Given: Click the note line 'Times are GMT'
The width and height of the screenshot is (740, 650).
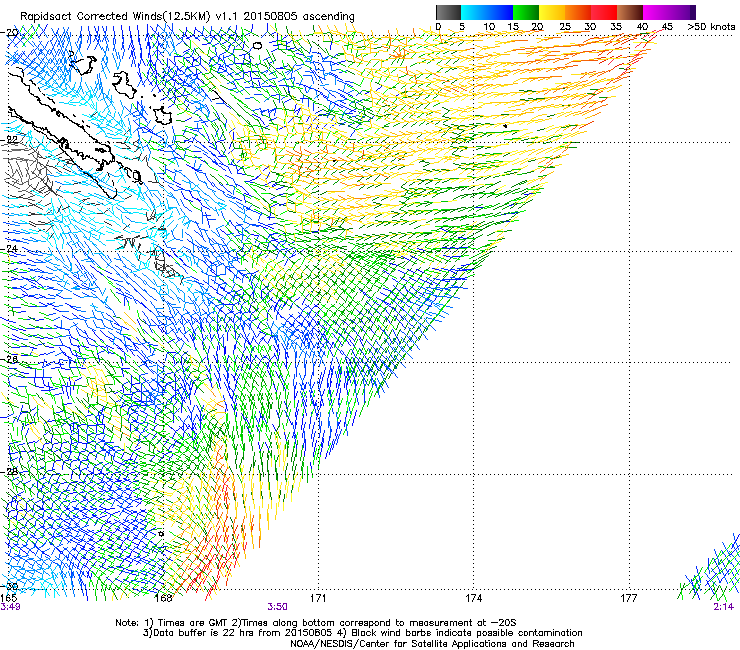Looking at the screenshot, I should 194,623.
